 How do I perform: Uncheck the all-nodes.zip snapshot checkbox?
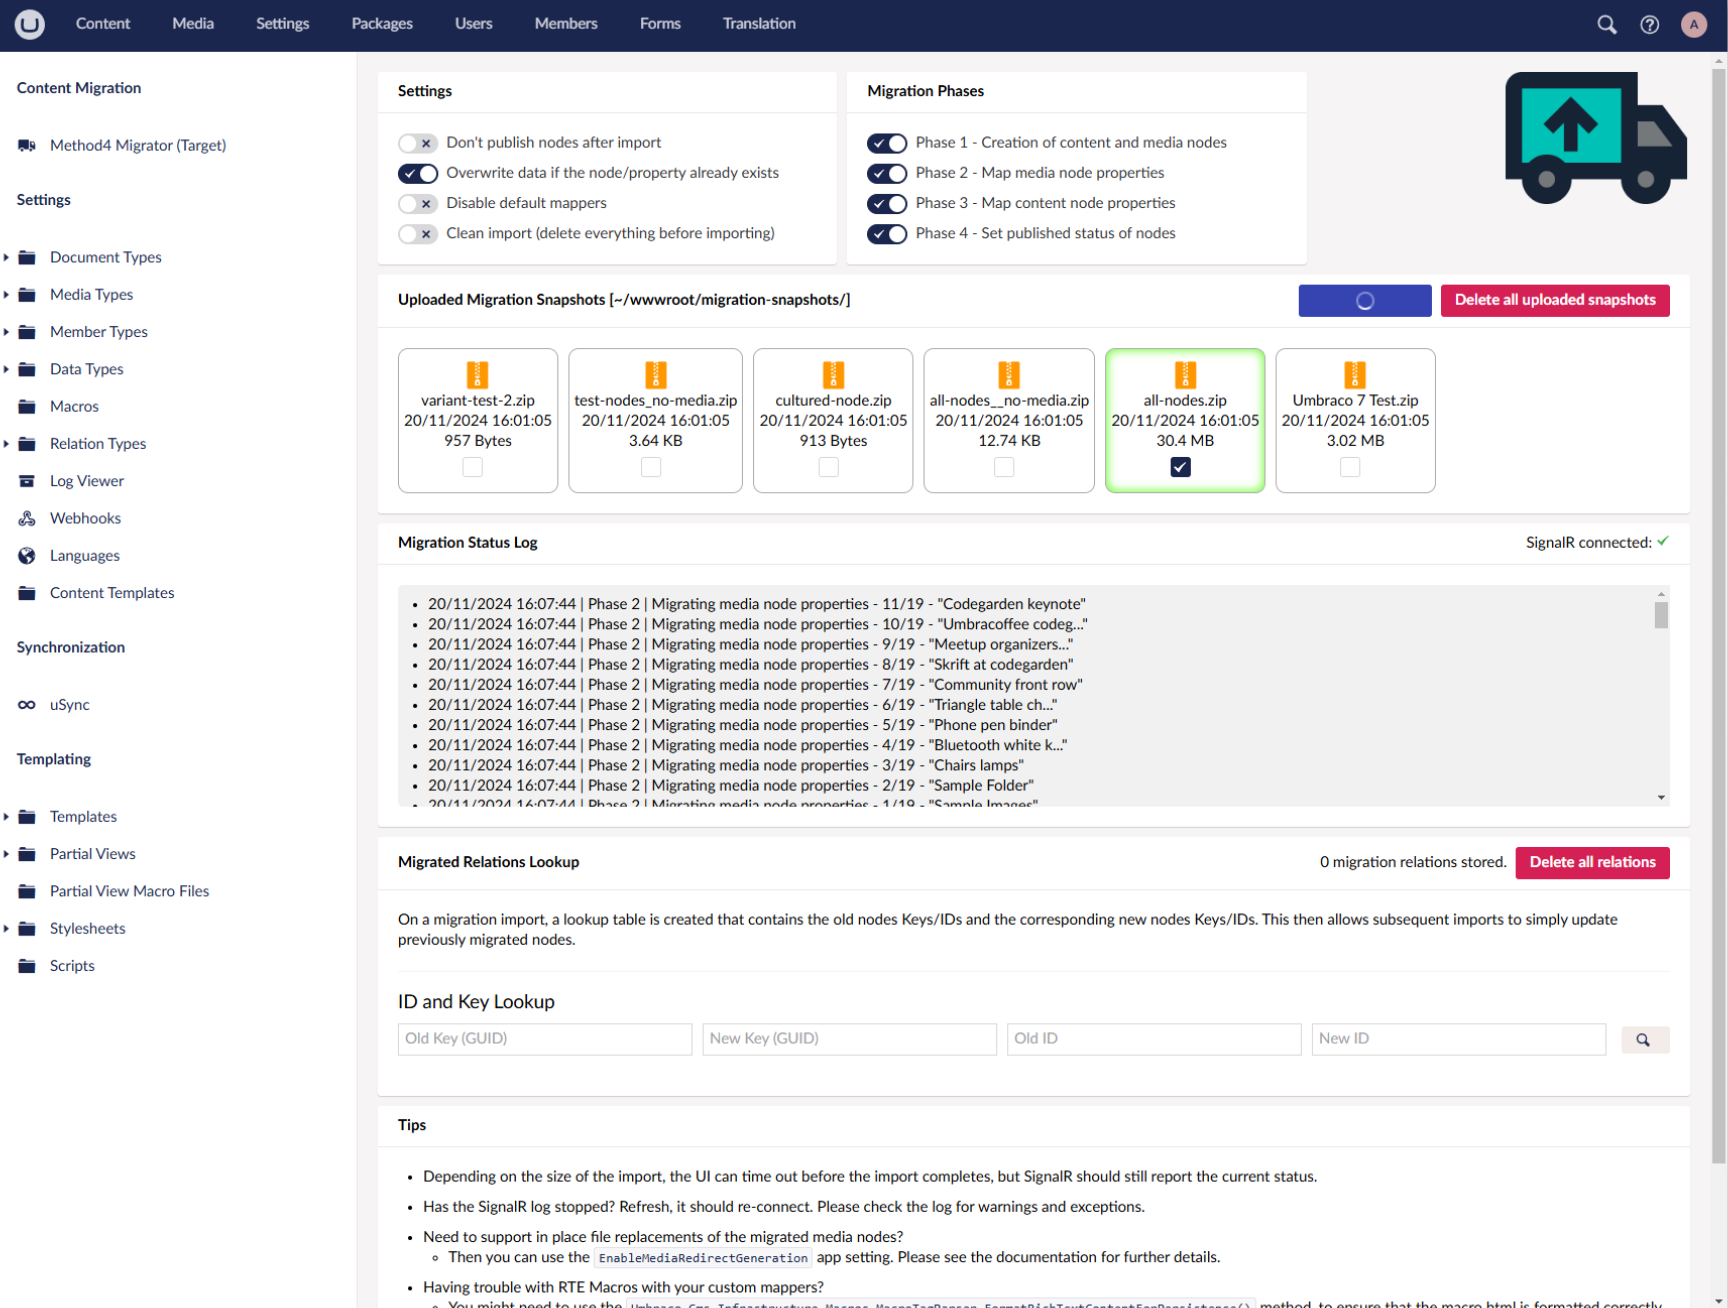[1181, 467]
